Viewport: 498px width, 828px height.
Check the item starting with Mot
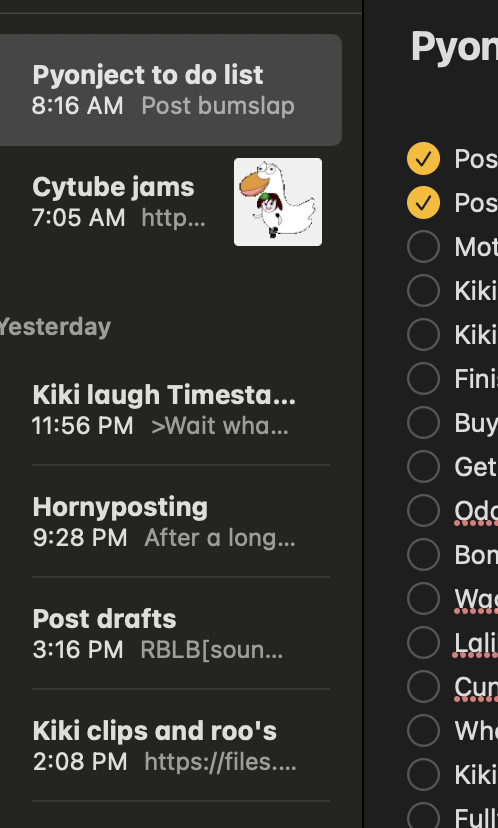424,246
